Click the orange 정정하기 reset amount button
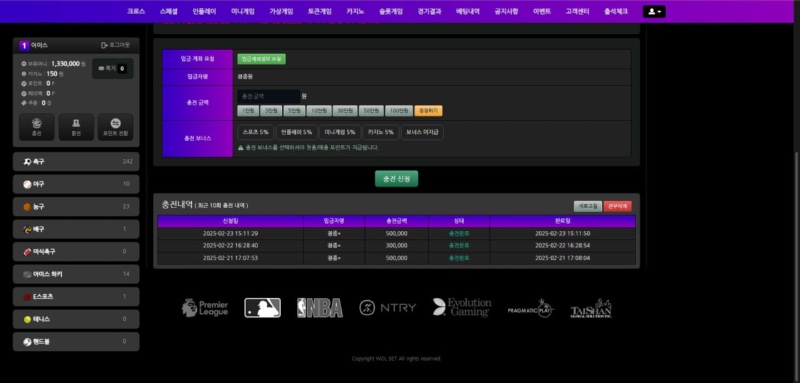 coord(429,111)
